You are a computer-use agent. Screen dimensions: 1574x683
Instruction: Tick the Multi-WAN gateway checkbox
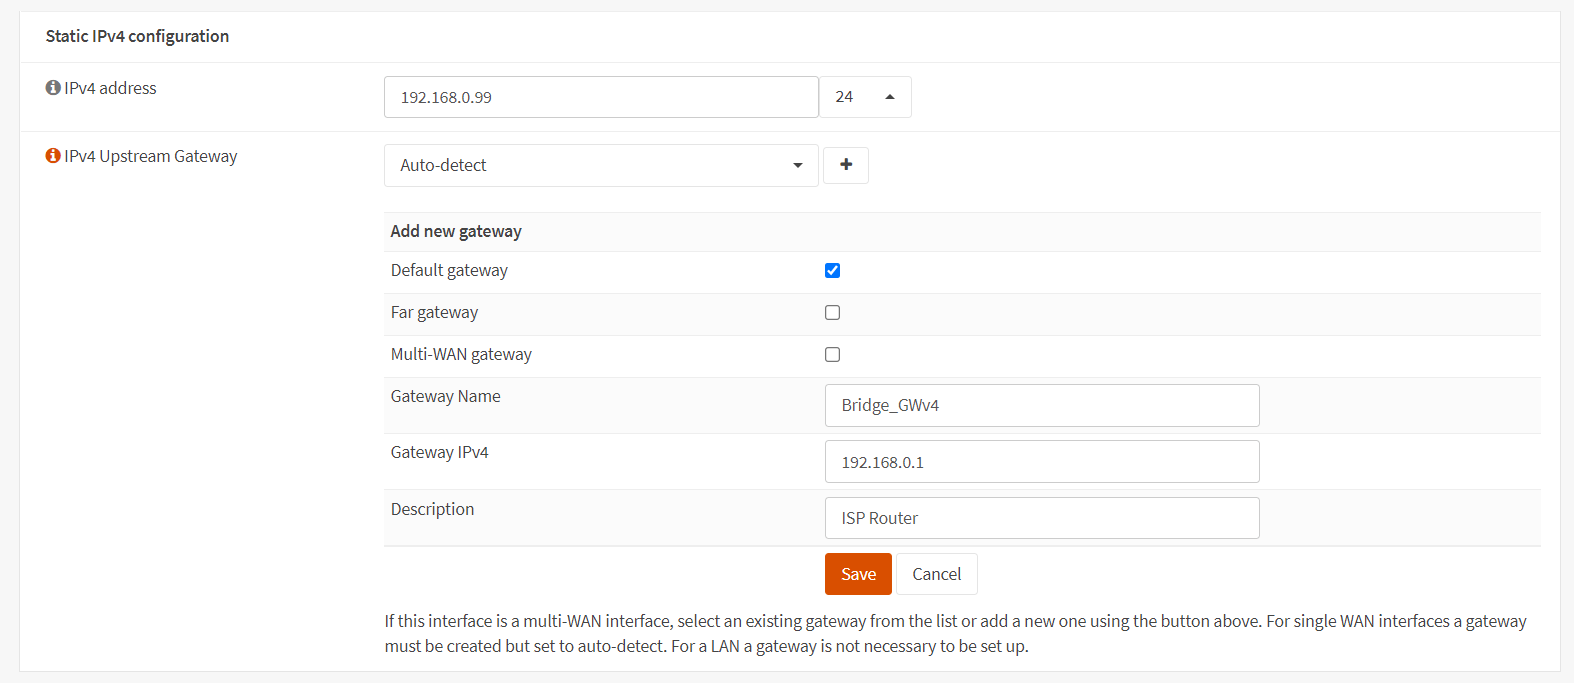pos(832,355)
